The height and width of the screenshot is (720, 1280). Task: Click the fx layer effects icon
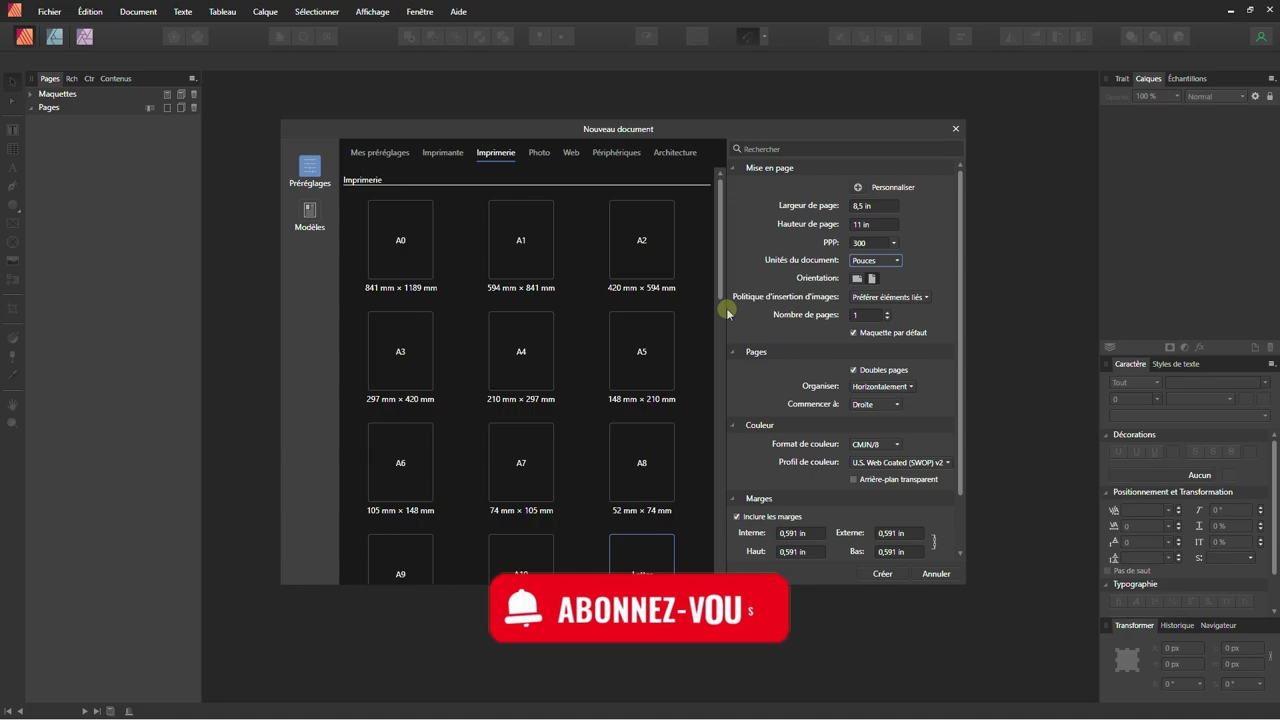click(x=1199, y=347)
